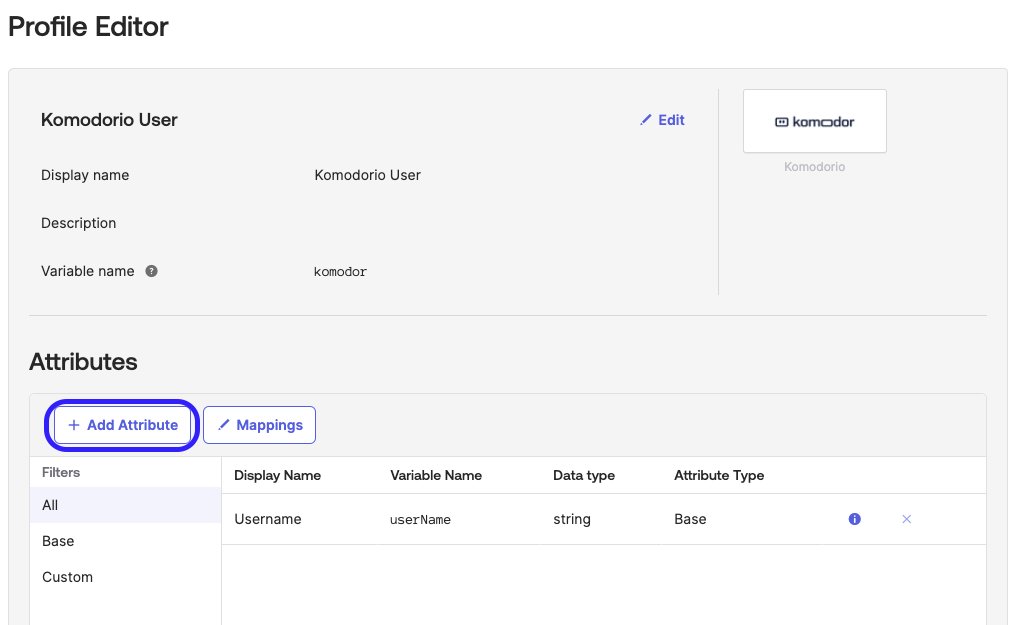
Task: Click the Komodorio User profile title
Action: point(109,120)
